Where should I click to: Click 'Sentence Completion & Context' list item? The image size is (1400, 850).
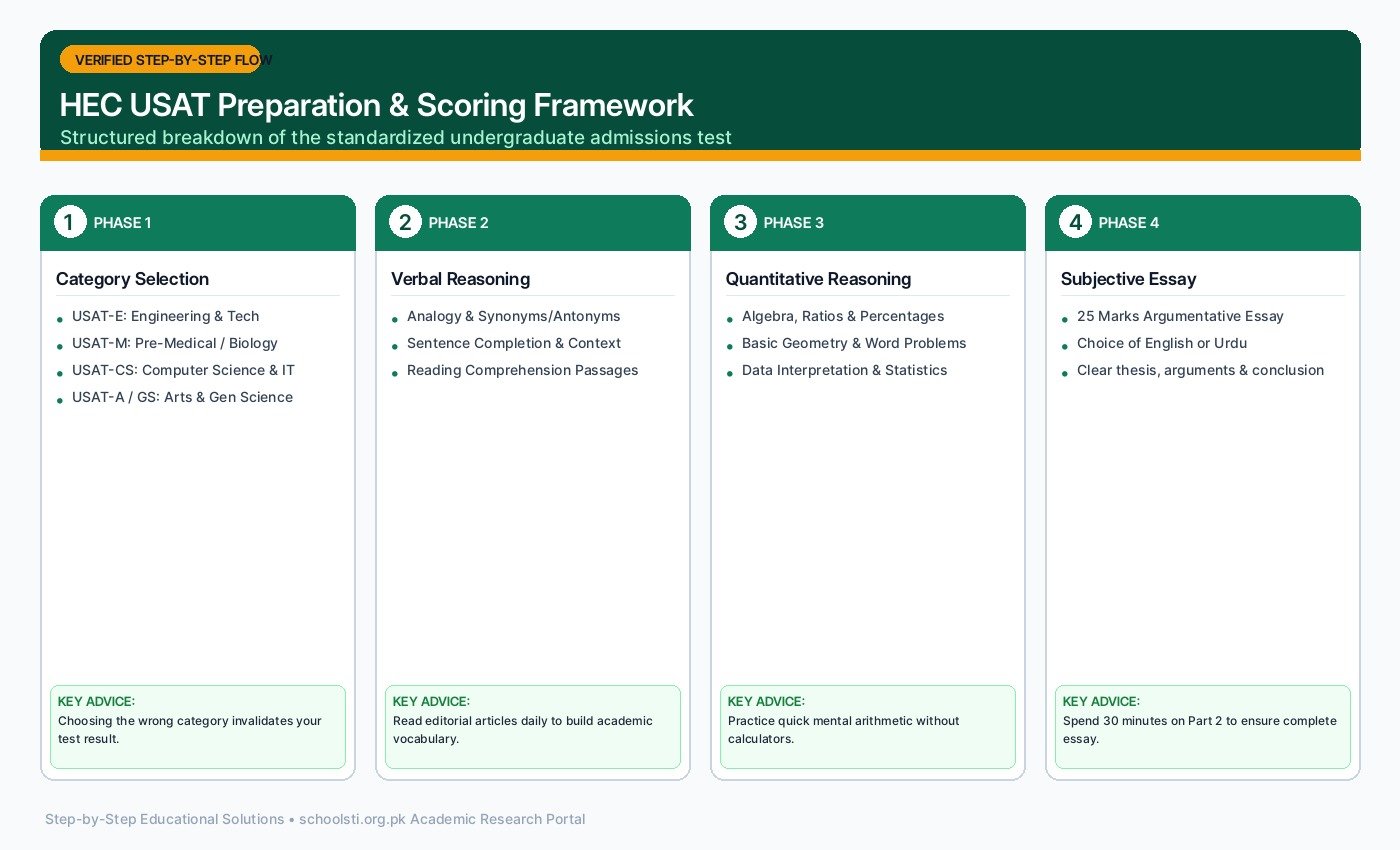pos(514,343)
